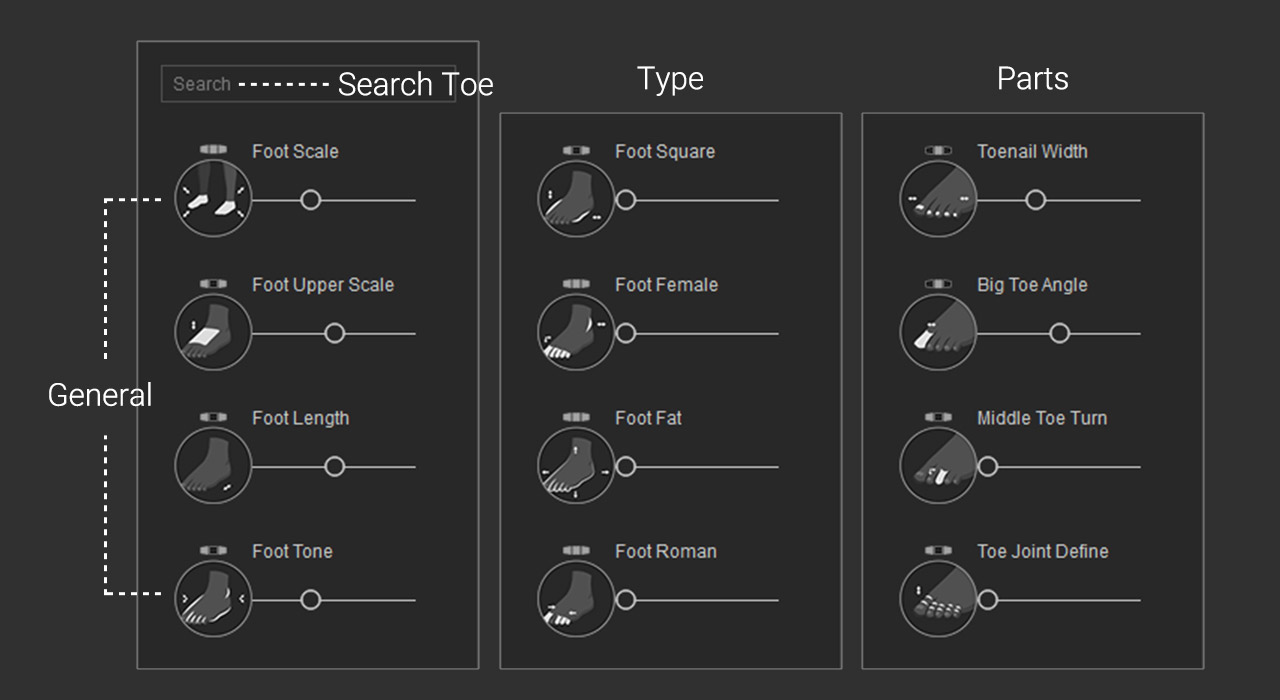Click the Parts column heading
1280x700 pixels.
click(1032, 79)
